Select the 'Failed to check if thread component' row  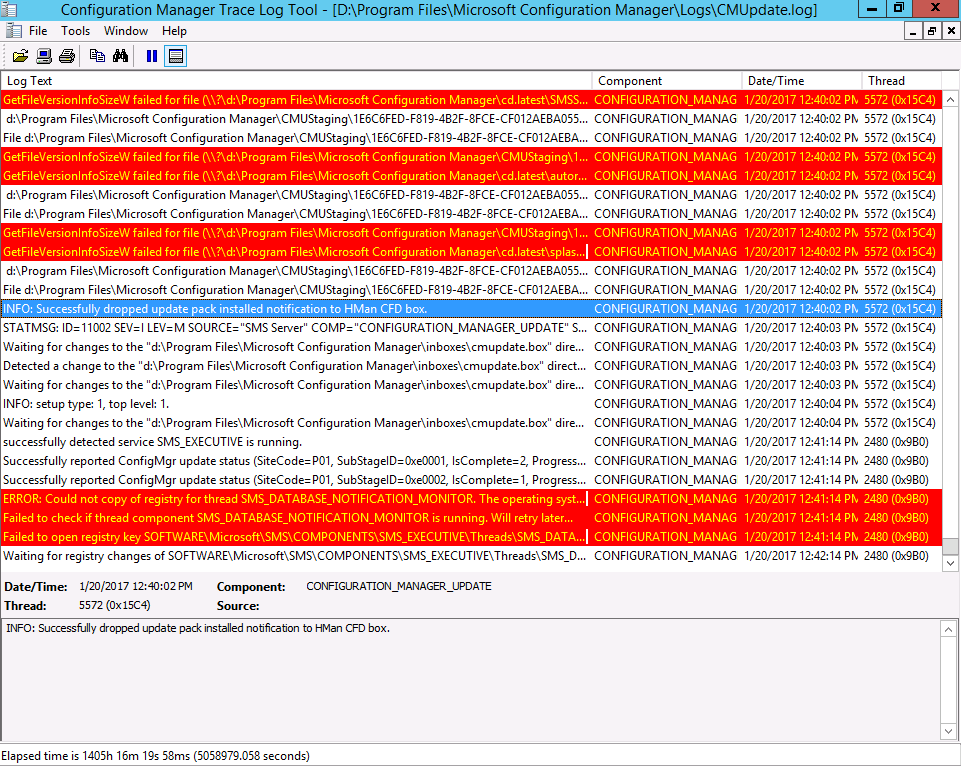pyautogui.click(x=471, y=518)
